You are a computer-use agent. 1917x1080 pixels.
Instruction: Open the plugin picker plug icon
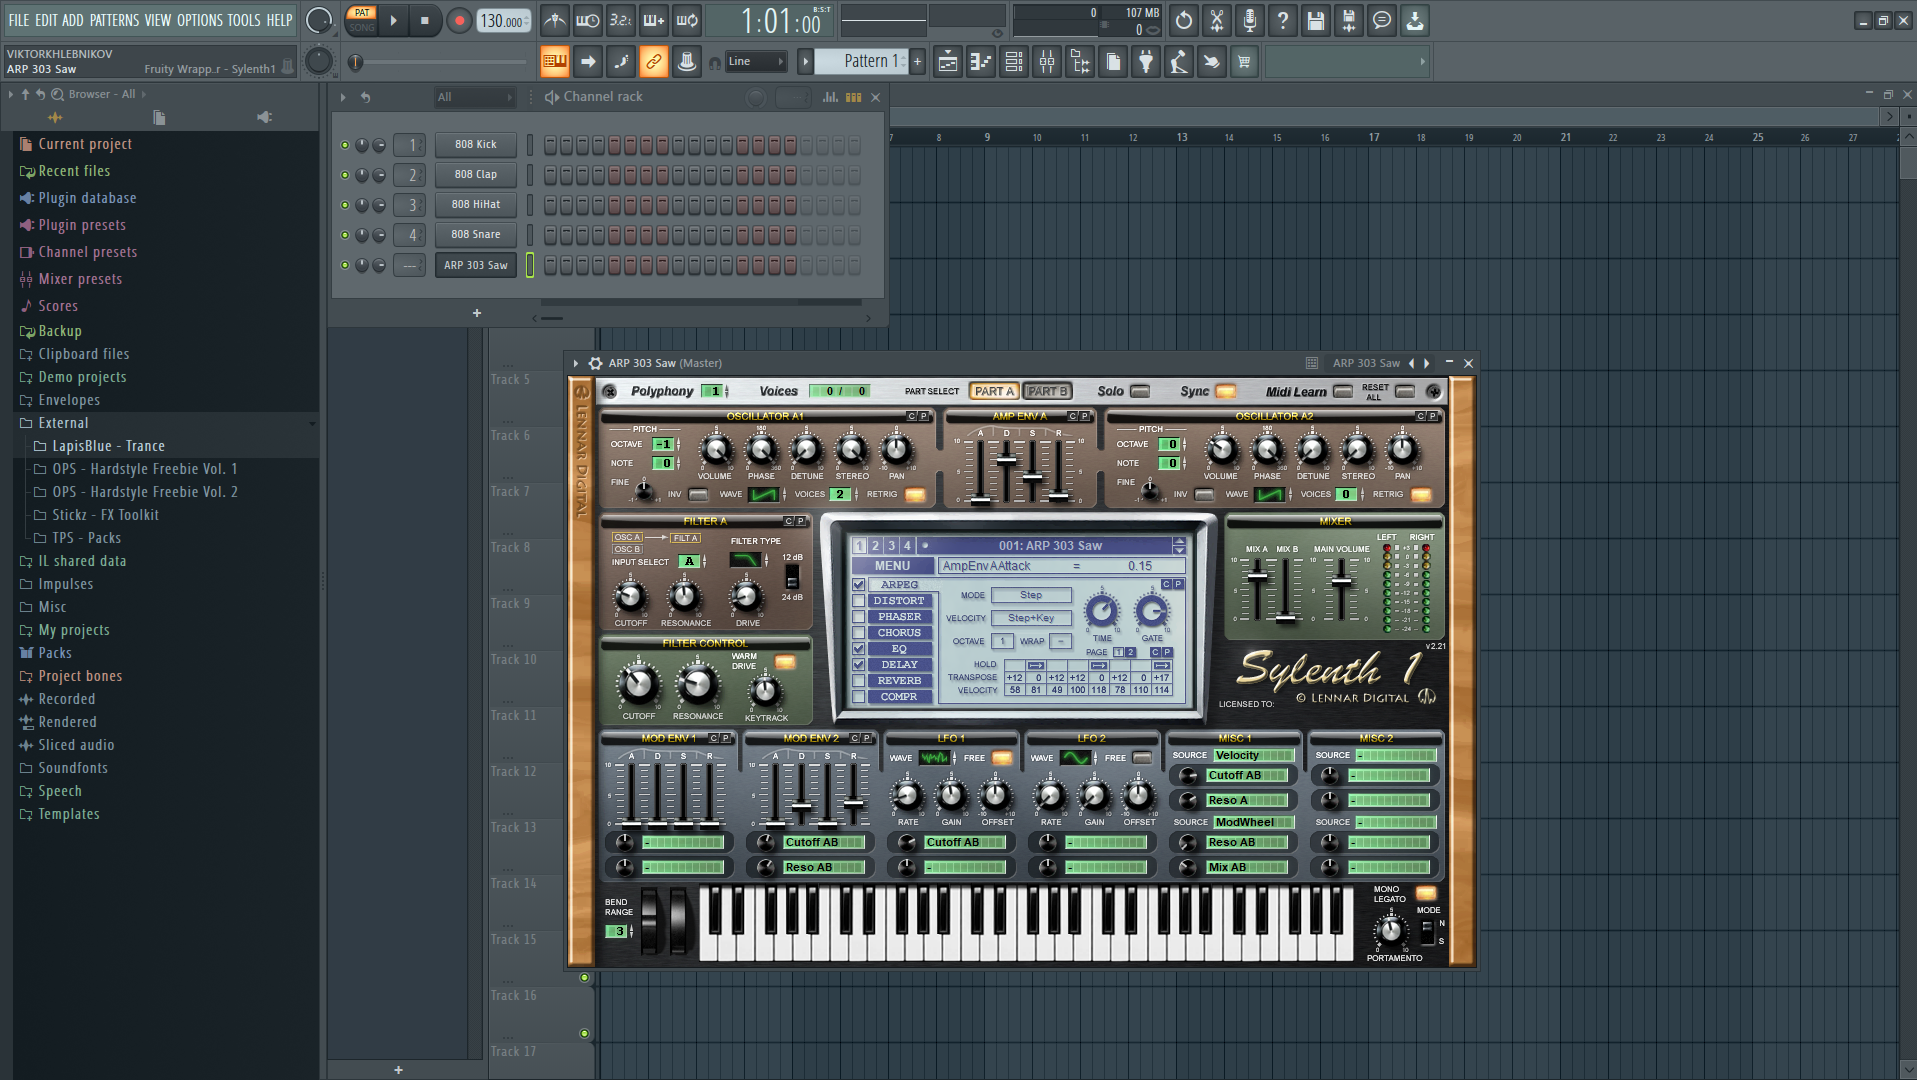(x=1146, y=62)
